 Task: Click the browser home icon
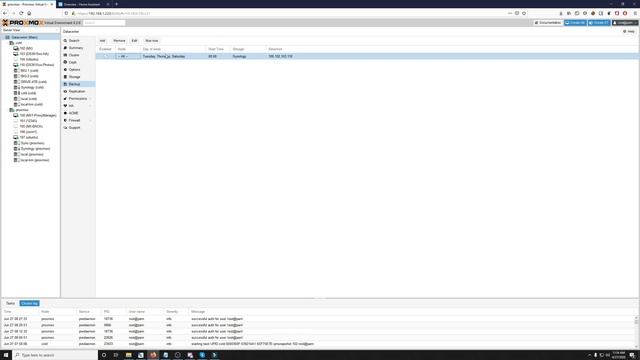pyautogui.click(x=29, y=13)
